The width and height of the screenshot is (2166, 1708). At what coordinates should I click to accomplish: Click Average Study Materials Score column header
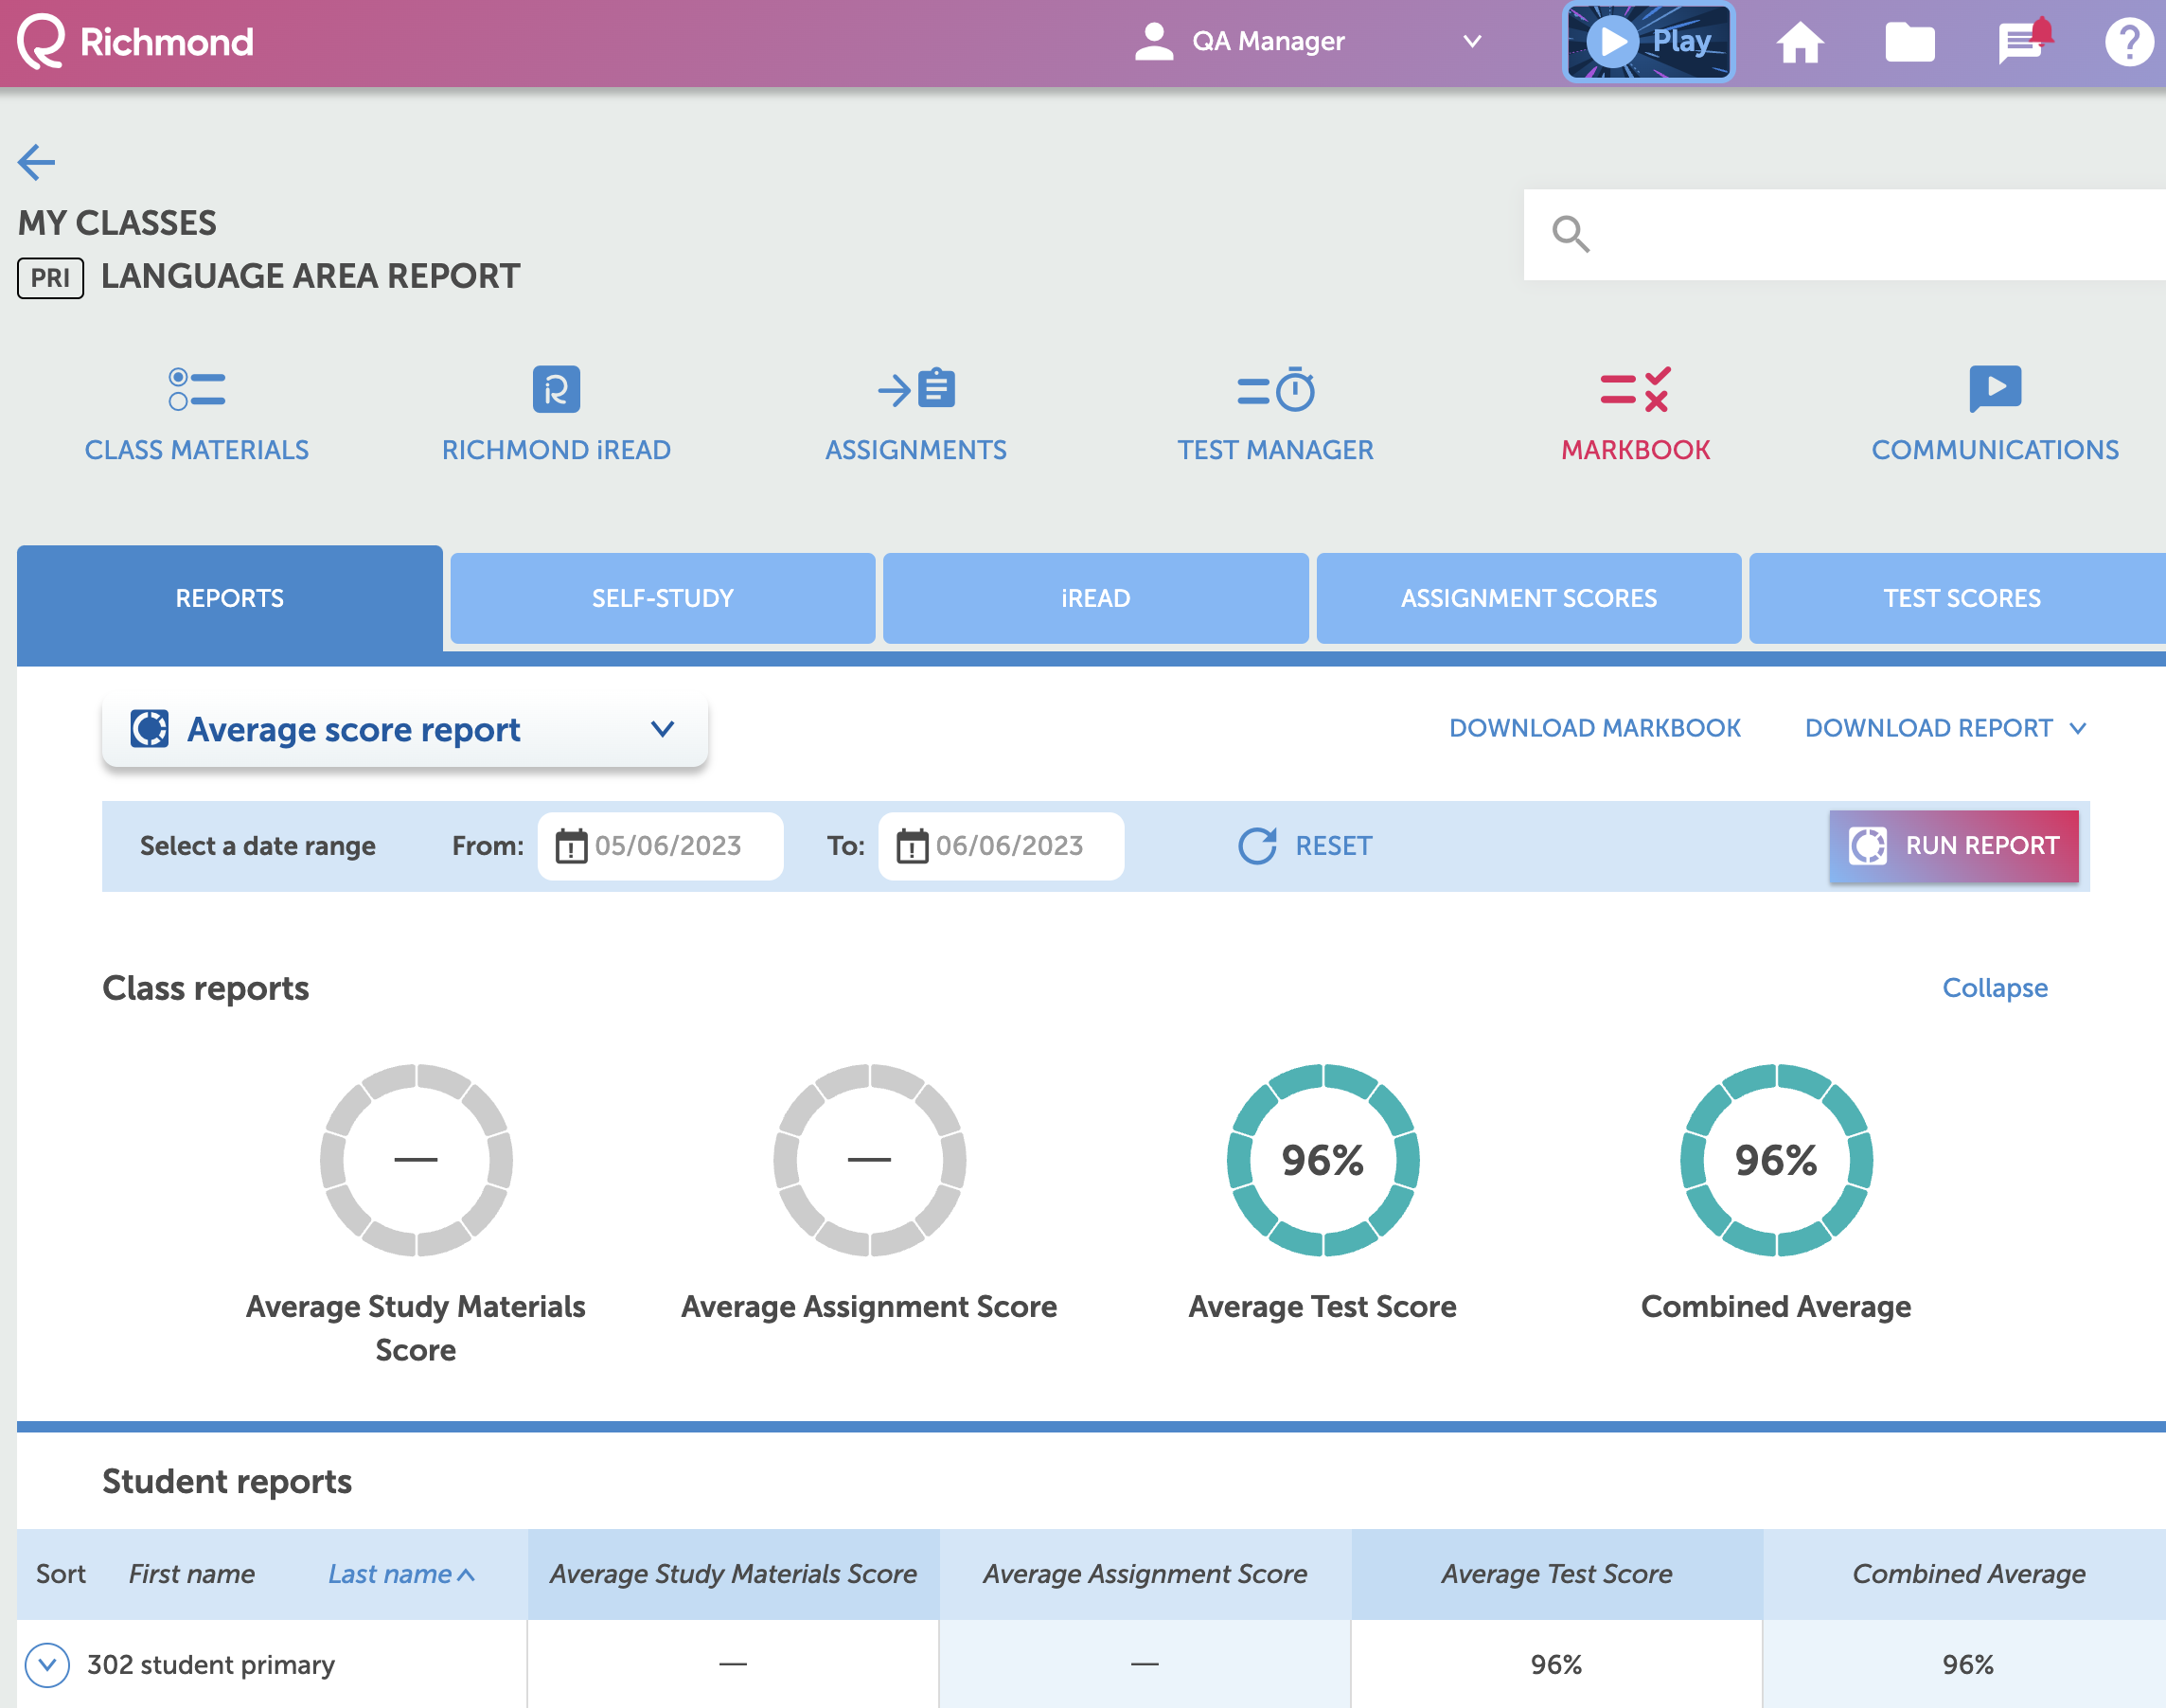click(x=733, y=1574)
